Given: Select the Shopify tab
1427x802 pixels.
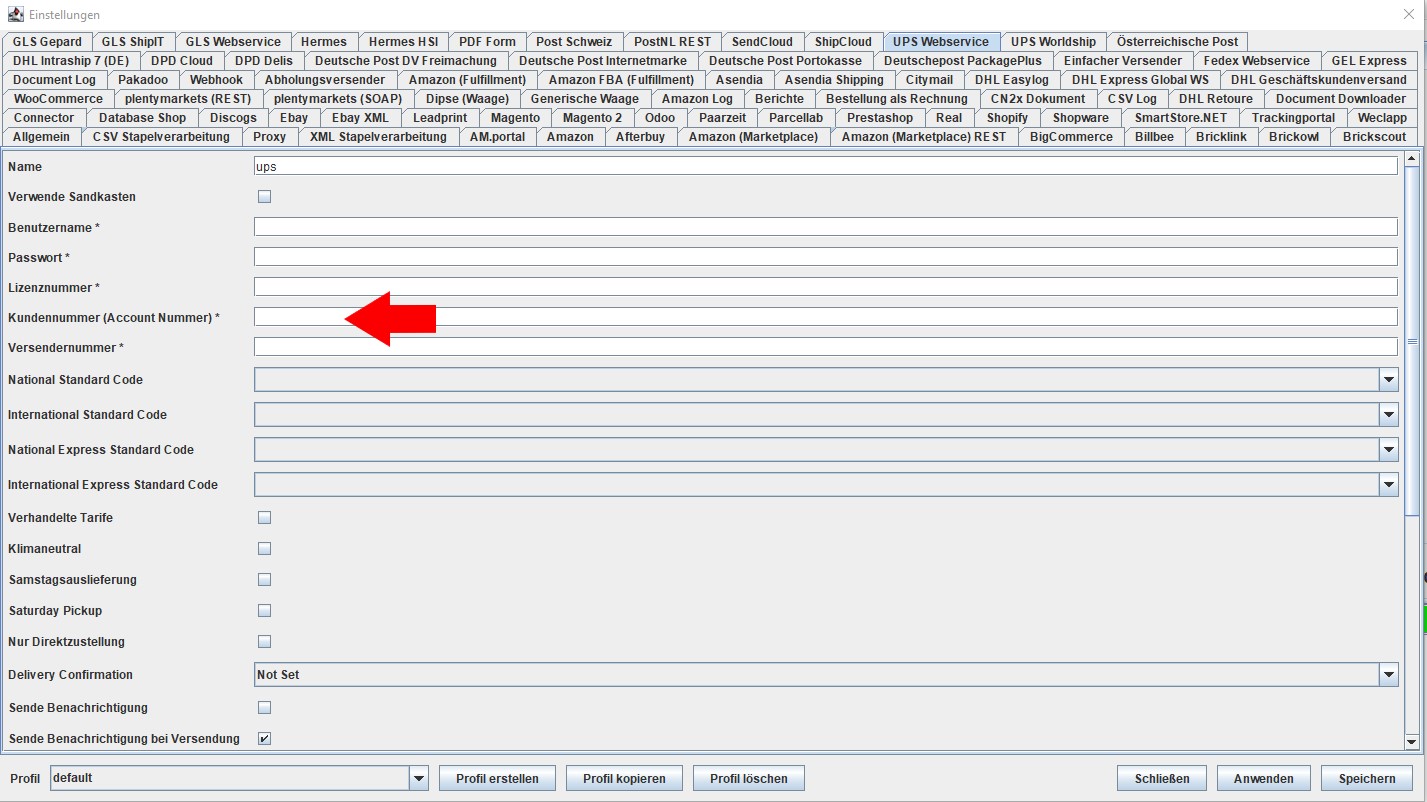Looking at the screenshot, I should pyautogui.click(x=1007, y=118).
